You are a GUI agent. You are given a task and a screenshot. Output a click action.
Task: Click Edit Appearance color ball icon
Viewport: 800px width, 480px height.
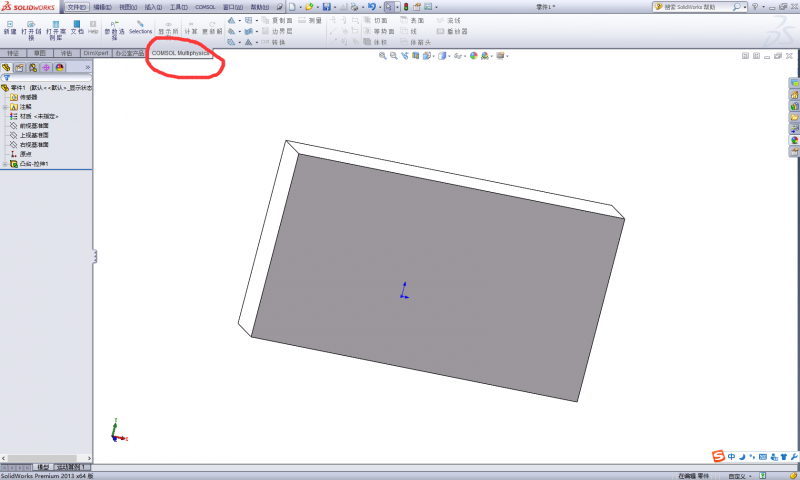coord(473,56)
